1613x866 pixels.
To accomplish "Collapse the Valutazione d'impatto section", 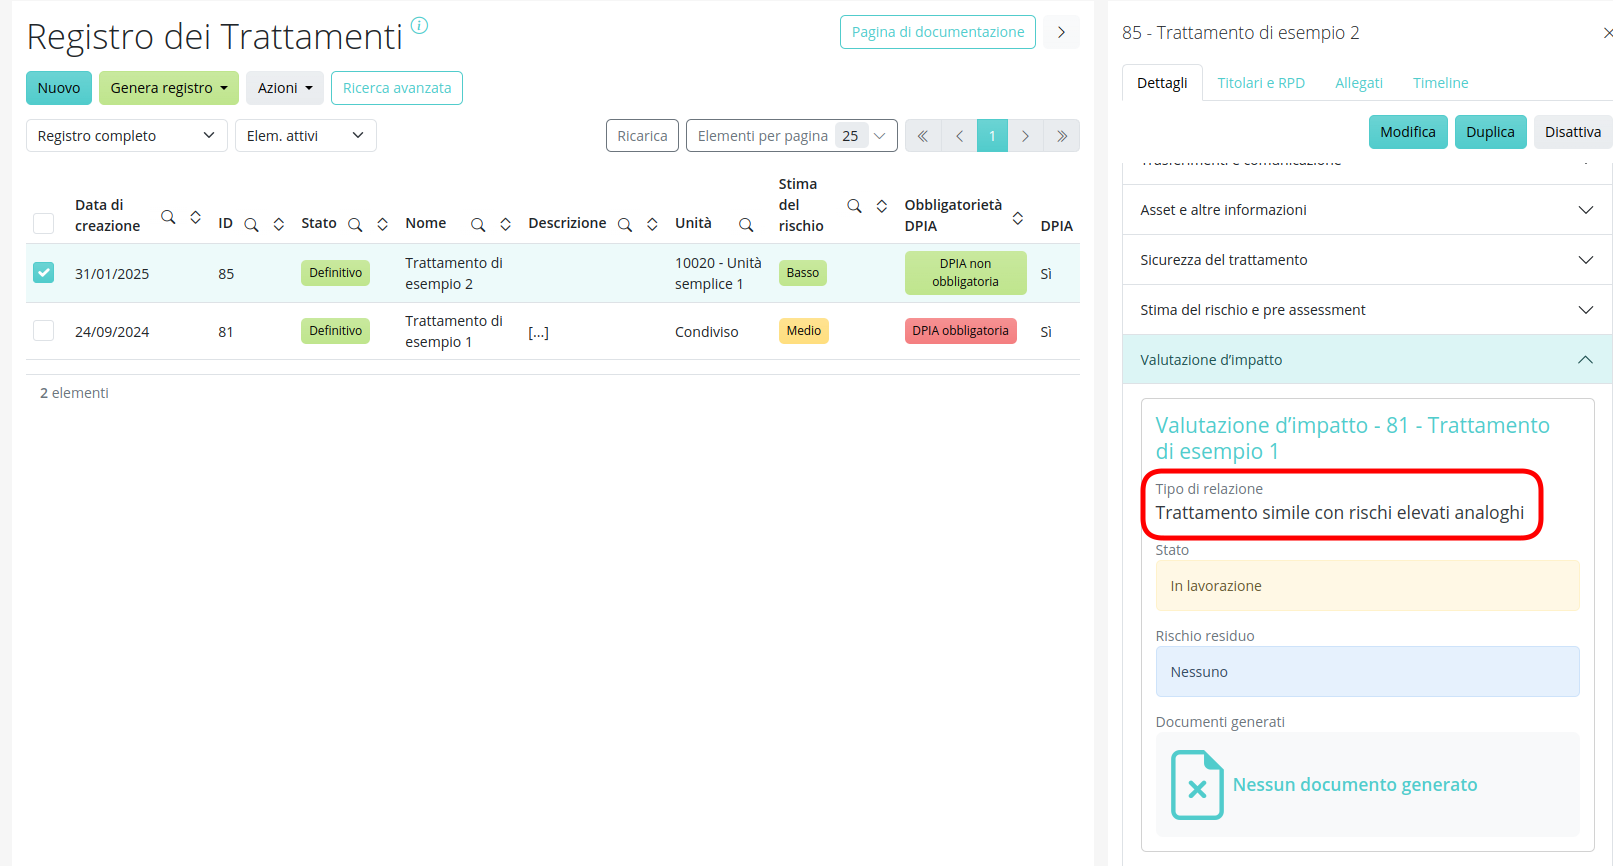I will (x=1367, y=360).
